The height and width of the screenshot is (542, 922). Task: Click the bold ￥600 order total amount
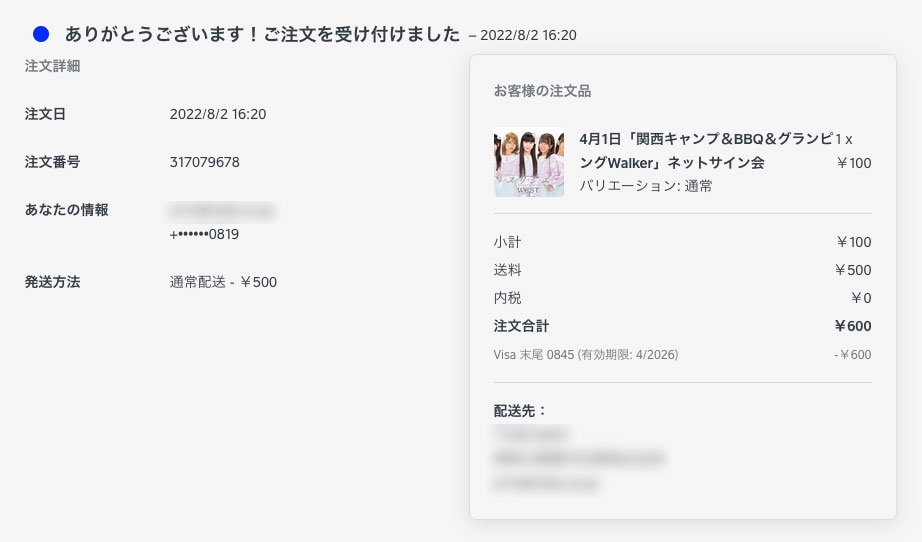pyautogui.click(x=852, y=326)
